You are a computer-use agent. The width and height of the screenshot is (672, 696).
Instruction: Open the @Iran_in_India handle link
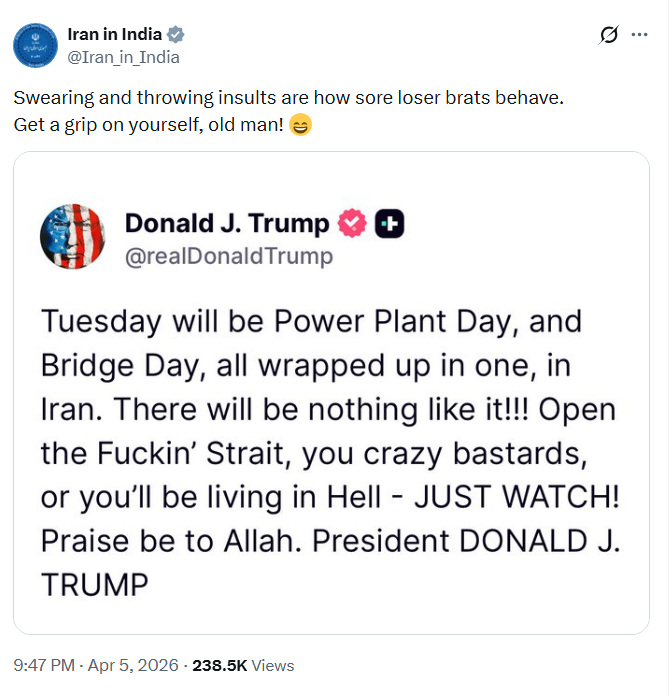click(x=123, y=57)
